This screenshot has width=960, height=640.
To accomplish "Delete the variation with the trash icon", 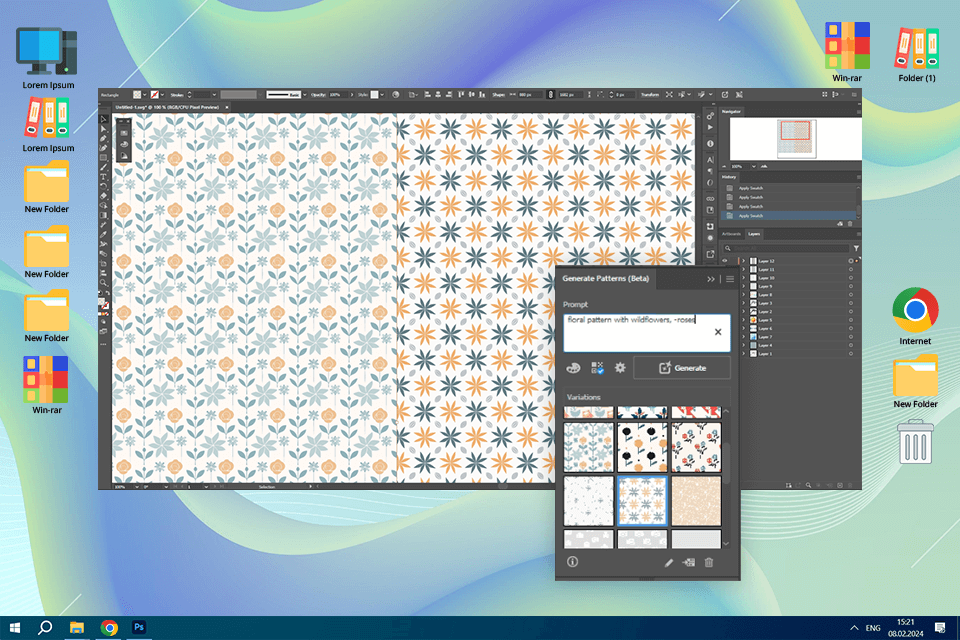I will point(708,562).
